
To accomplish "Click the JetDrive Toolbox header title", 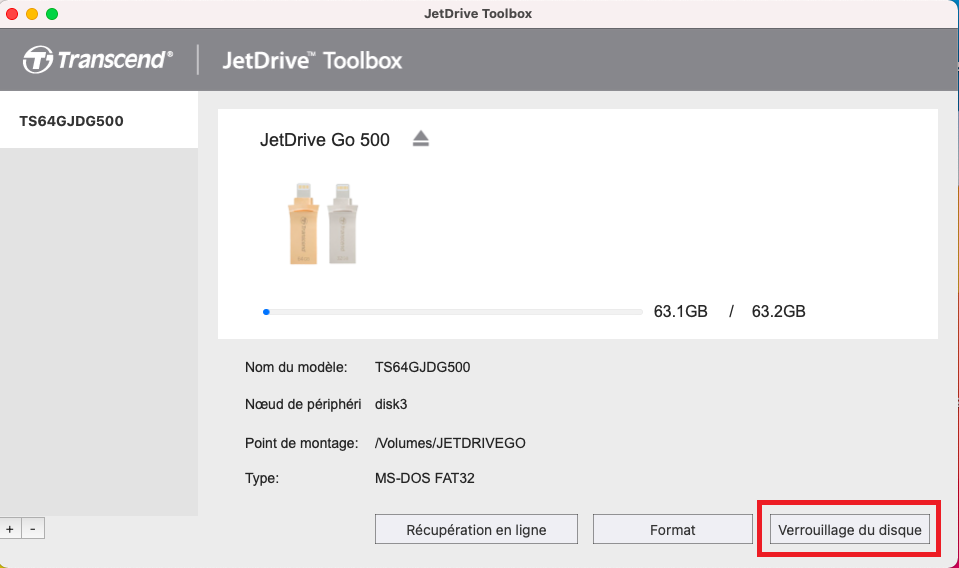I will [x=312, y=61].
